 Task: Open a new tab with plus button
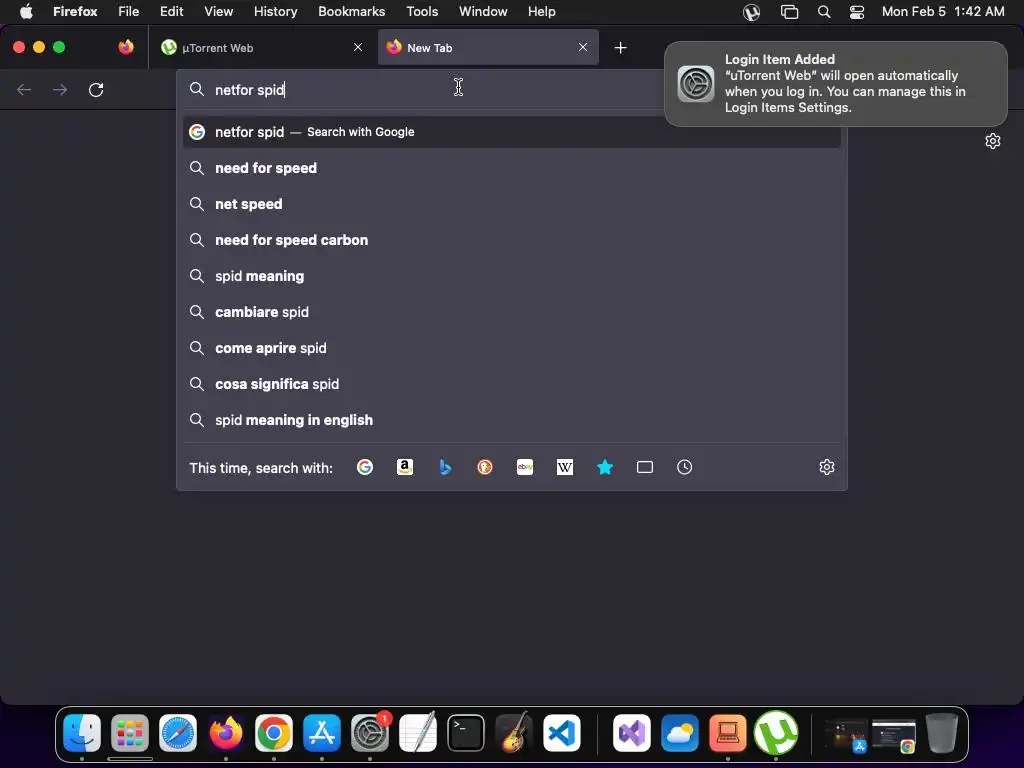tap(620, 48)
